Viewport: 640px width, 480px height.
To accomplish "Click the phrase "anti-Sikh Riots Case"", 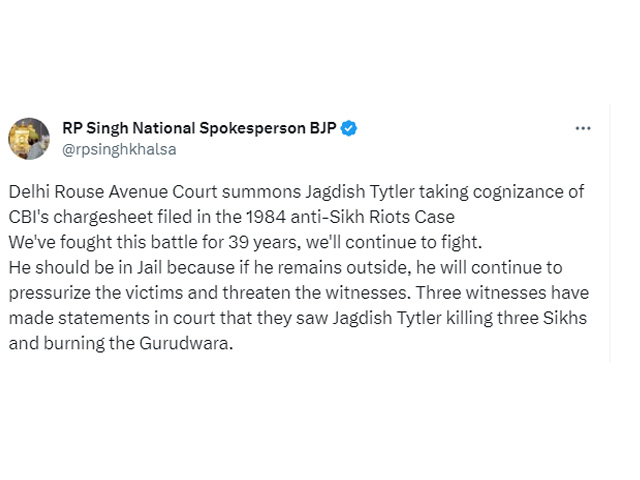I will click(x=373, y=217).
